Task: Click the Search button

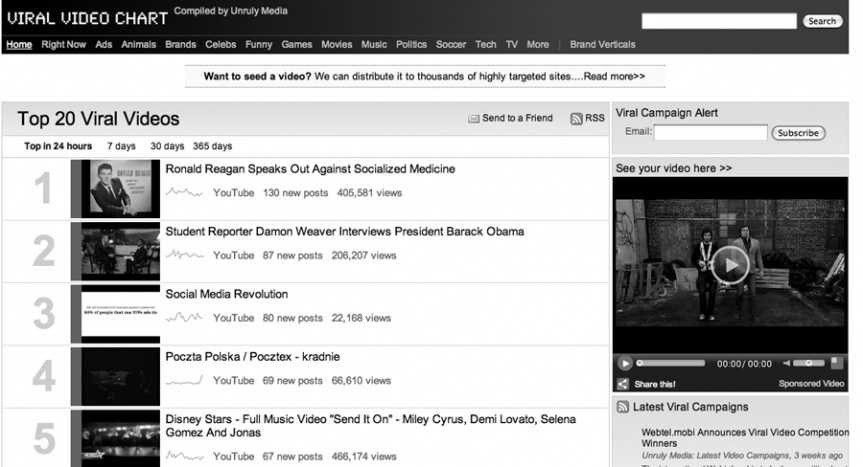Action: [x=822, y=21]
